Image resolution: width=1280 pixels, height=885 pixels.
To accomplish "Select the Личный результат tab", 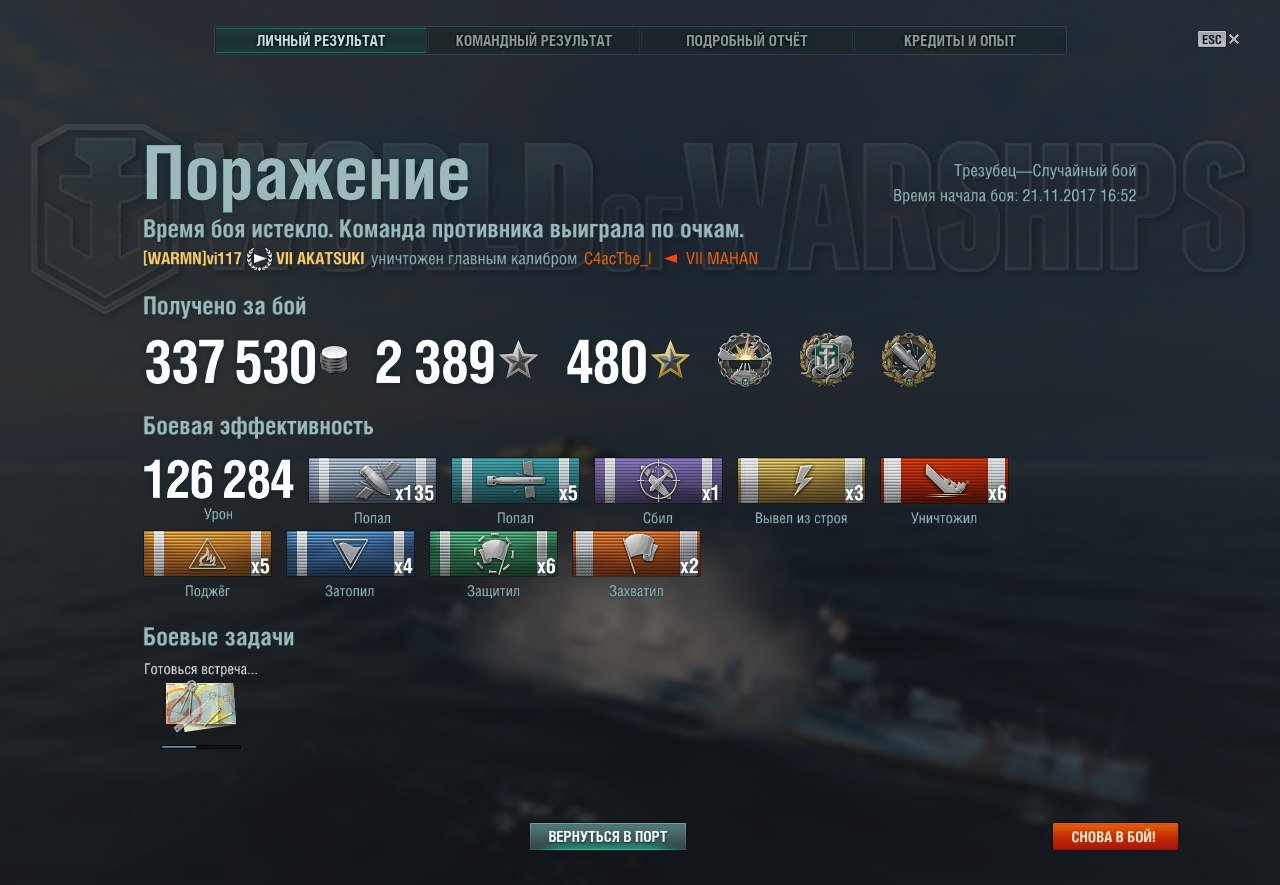I will 321,41.
